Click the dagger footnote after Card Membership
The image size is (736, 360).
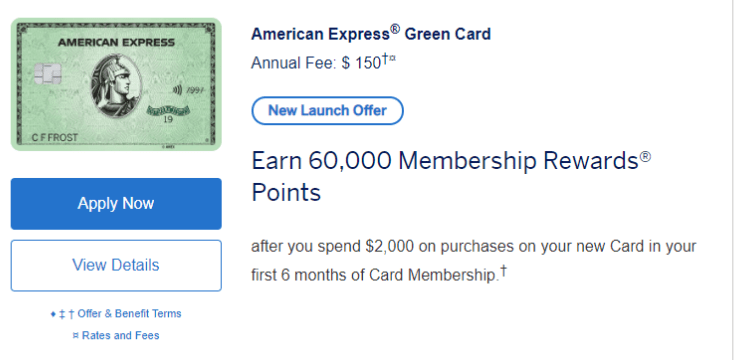coord(503,270)
